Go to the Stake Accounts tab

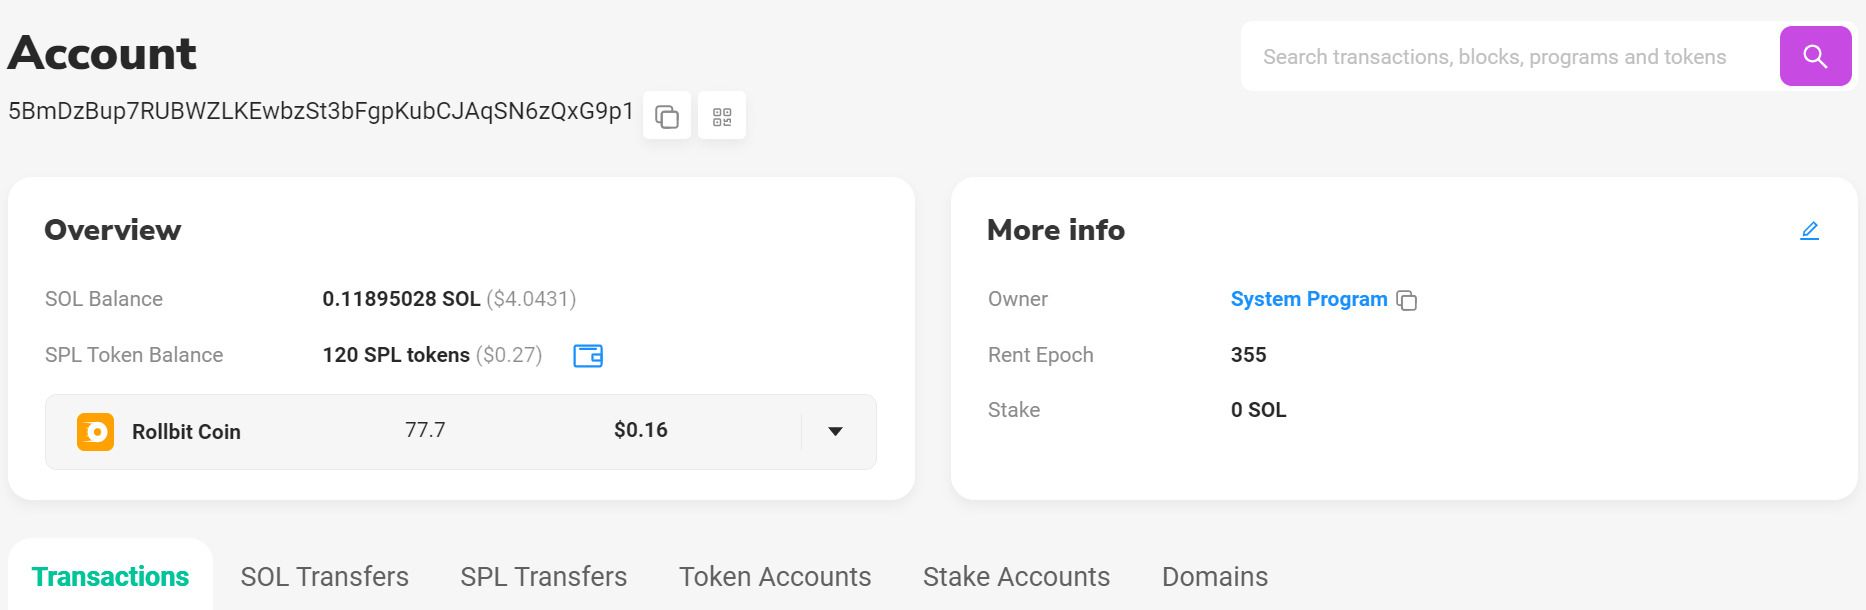click(x=1016, y=577)
